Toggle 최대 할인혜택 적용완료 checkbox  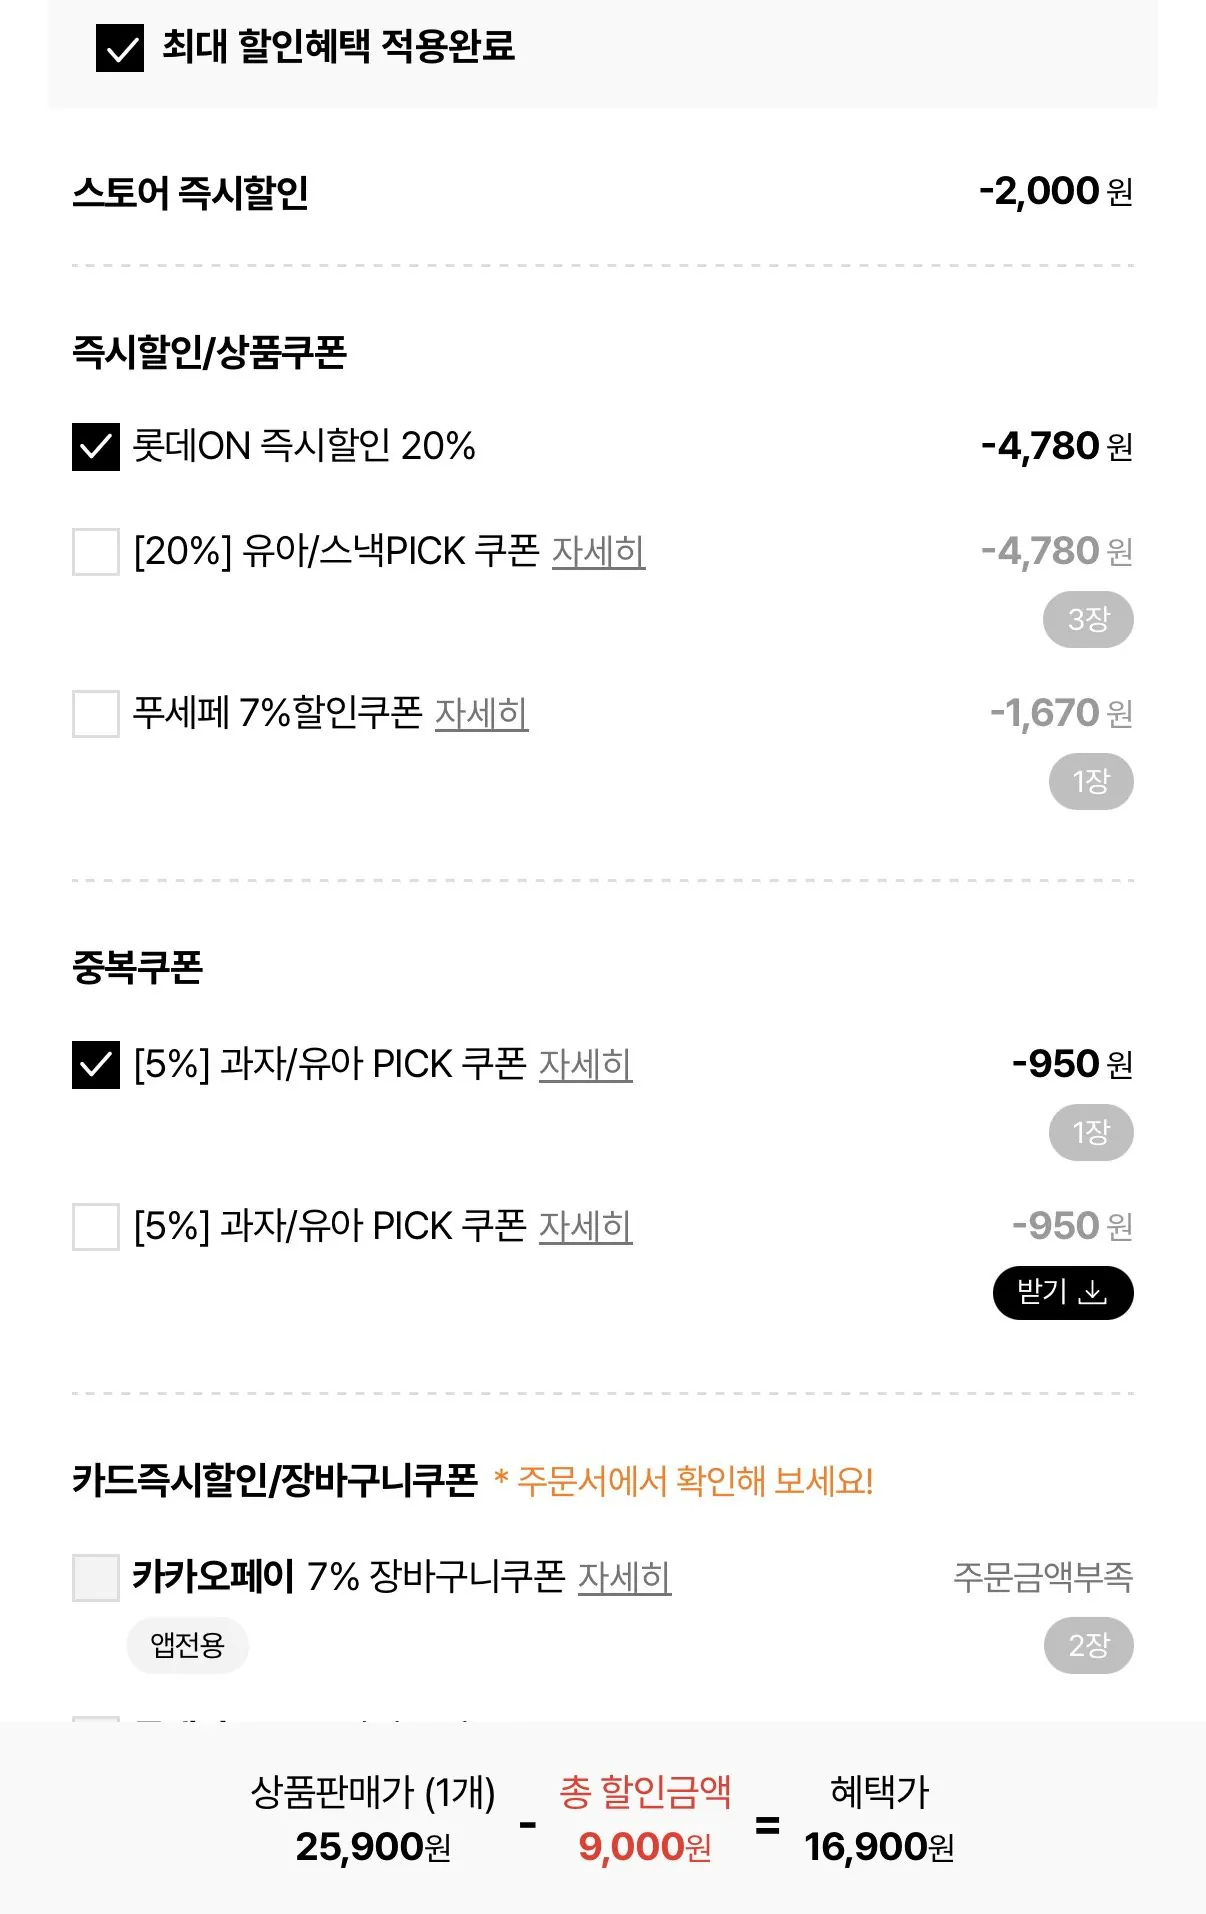pyautogui.click(x=120, y=48)
